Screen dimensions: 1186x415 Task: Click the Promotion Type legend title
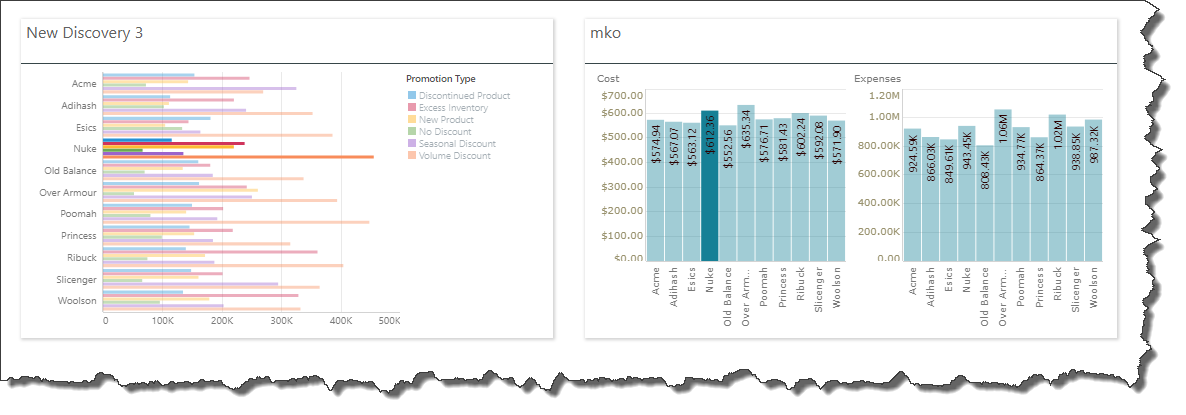[440, 79]
